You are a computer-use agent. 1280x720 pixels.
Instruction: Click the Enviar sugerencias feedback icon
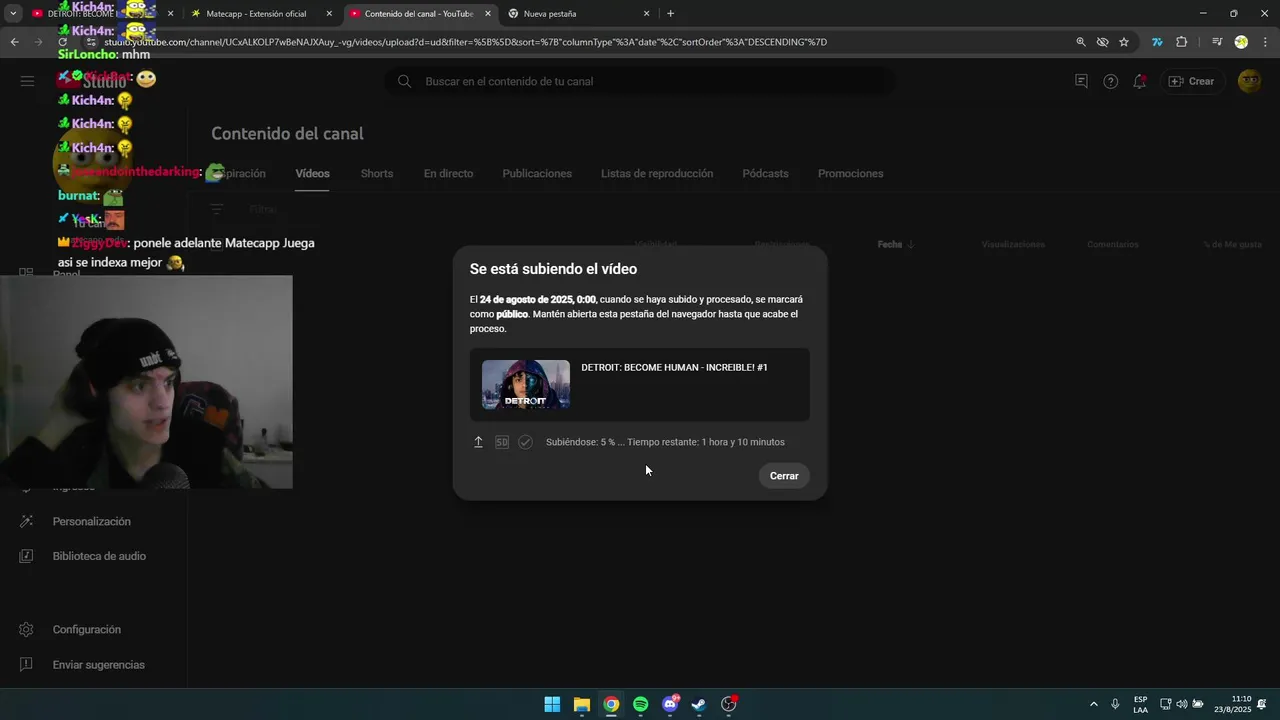pyautogui.click(x=27, y=664)
